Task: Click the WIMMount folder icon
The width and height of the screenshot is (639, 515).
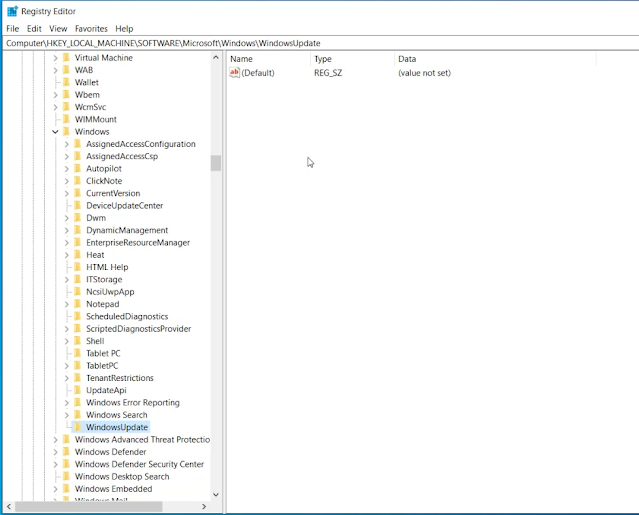Action: (66, 119)
